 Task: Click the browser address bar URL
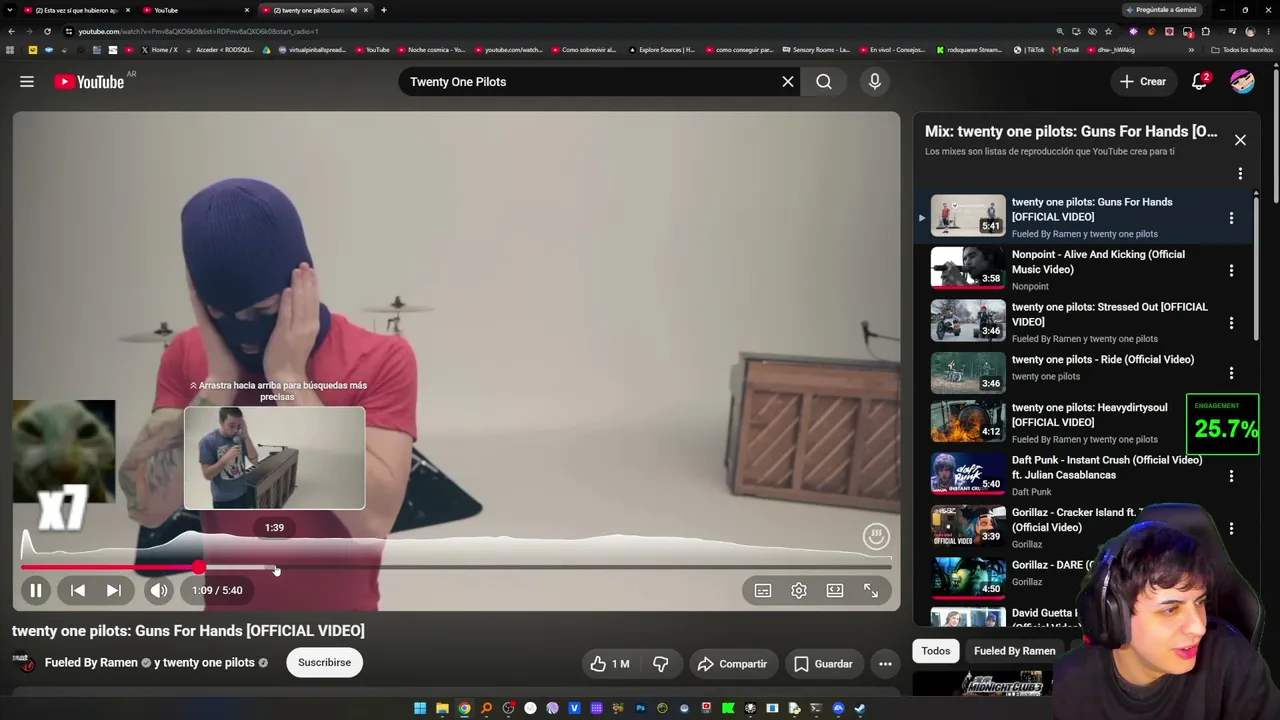[198, 31]
